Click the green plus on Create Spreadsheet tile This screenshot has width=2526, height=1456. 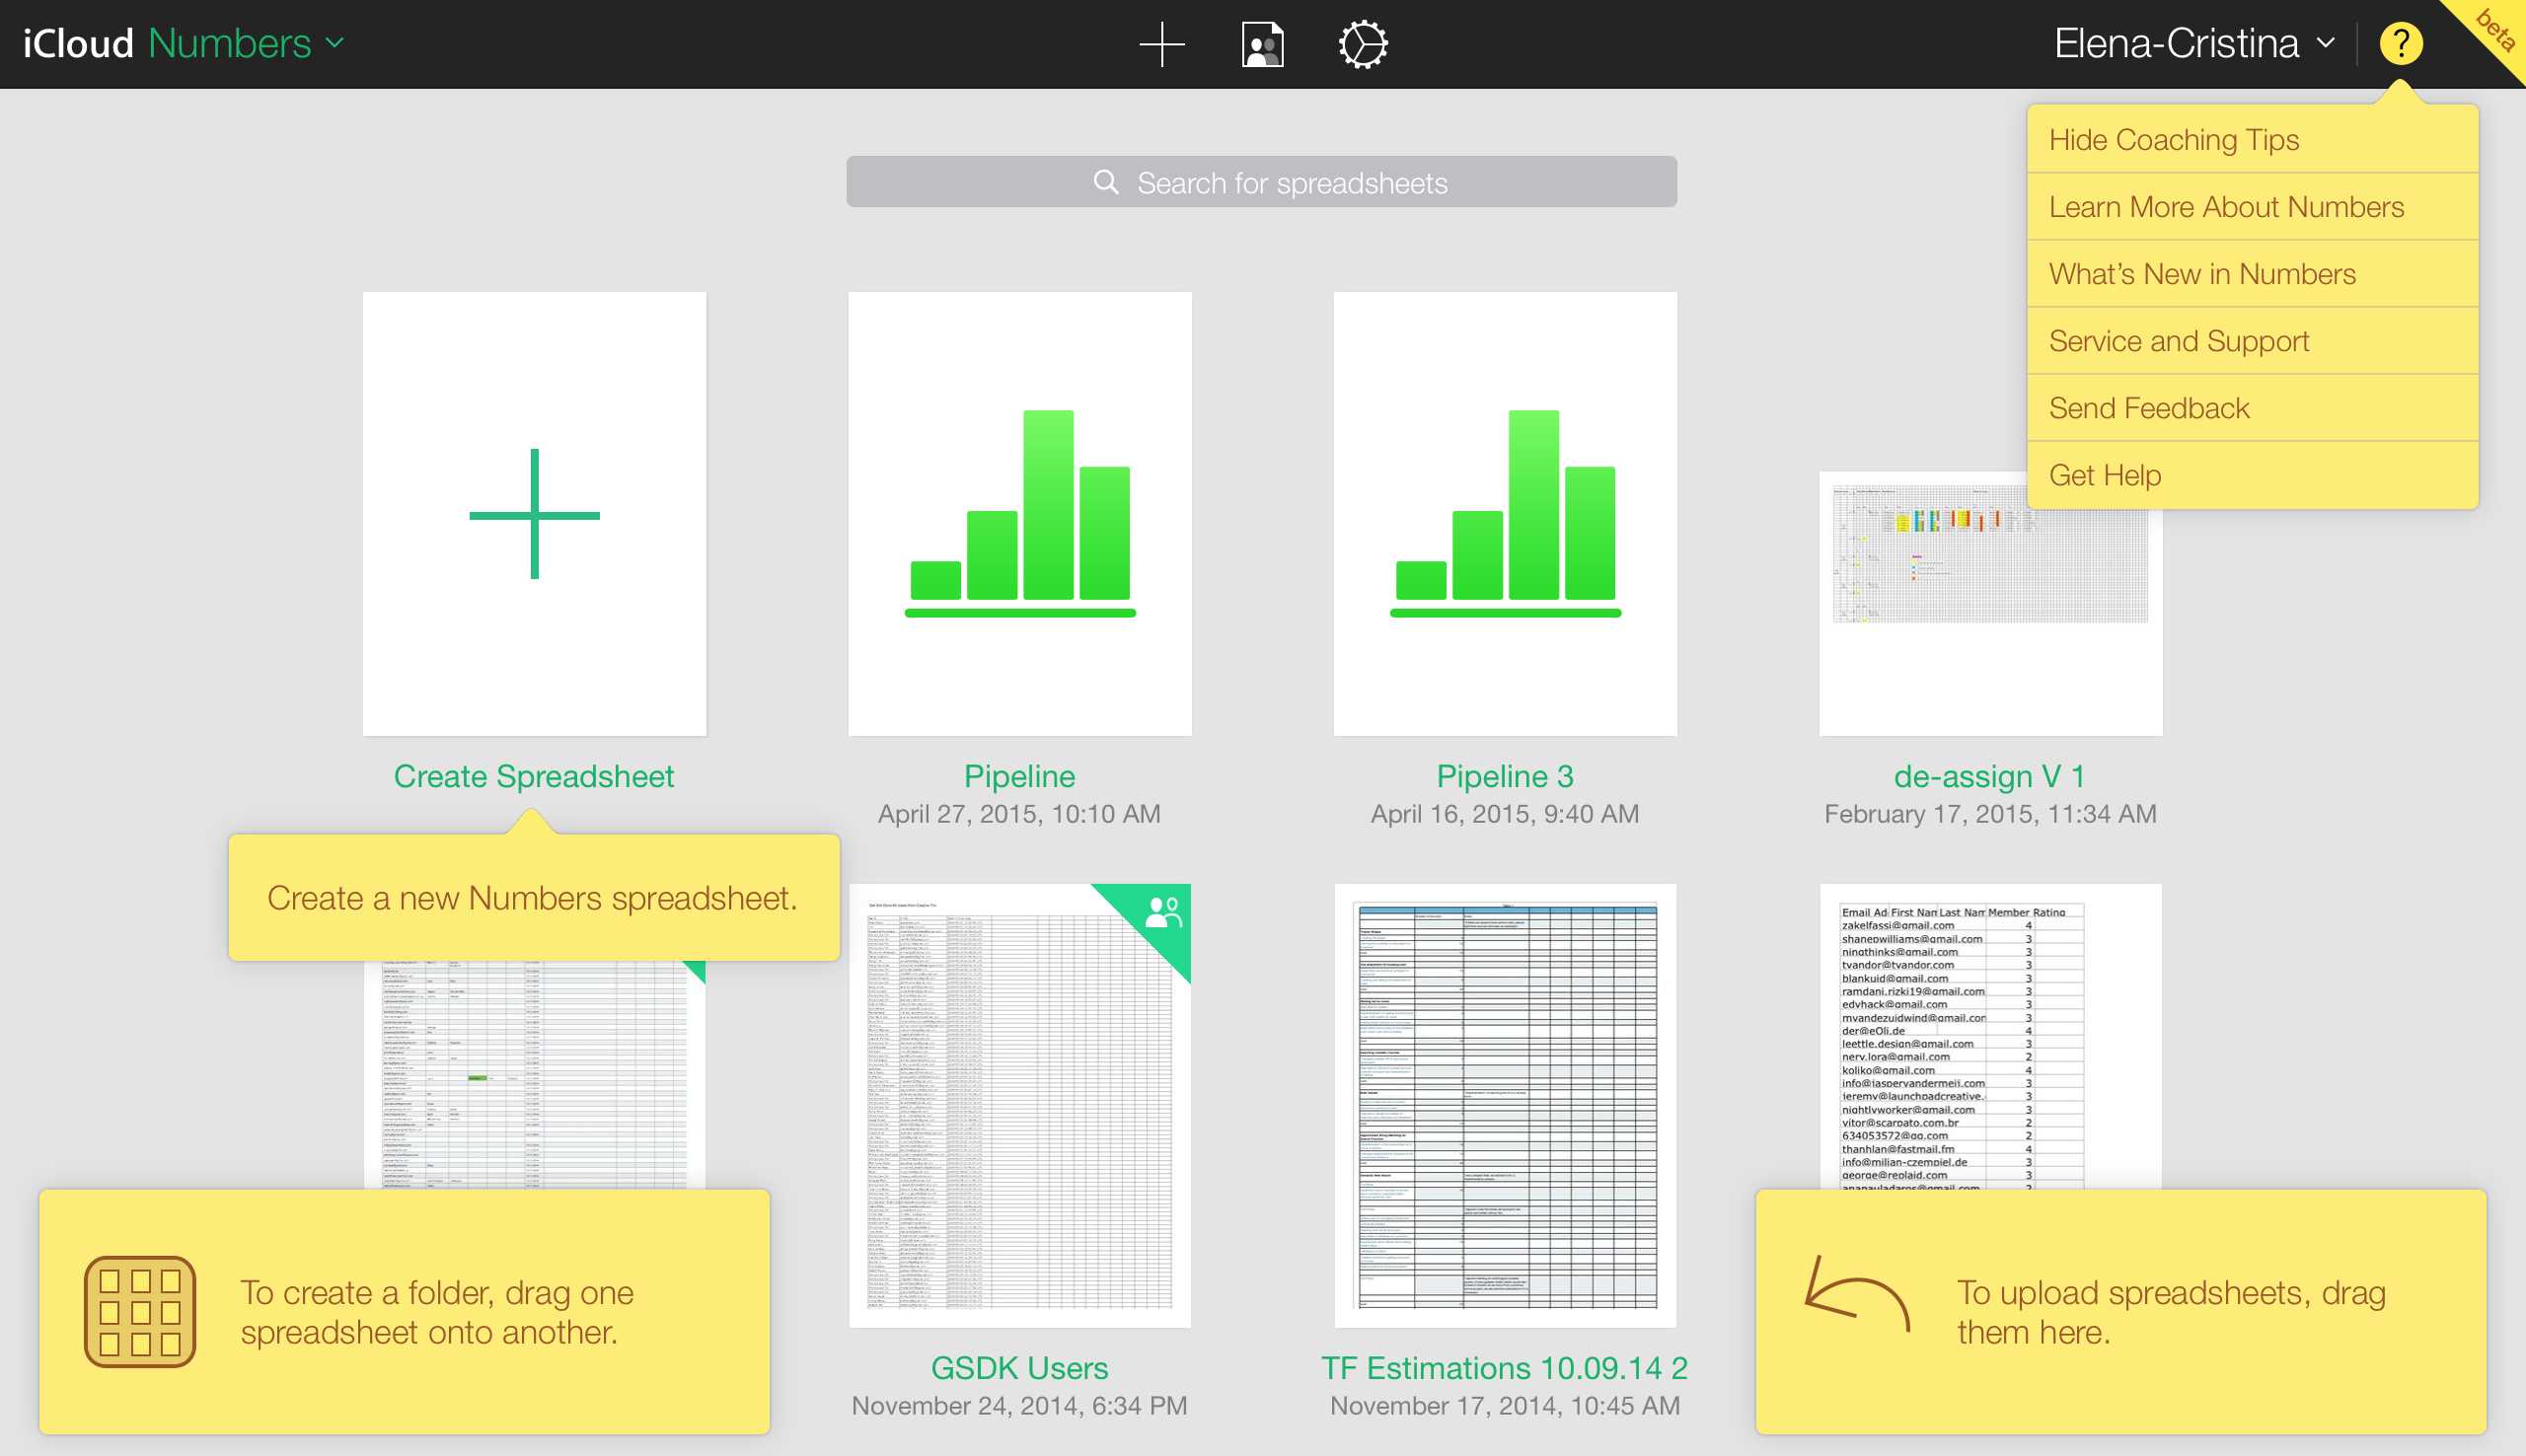coord(534,514)
